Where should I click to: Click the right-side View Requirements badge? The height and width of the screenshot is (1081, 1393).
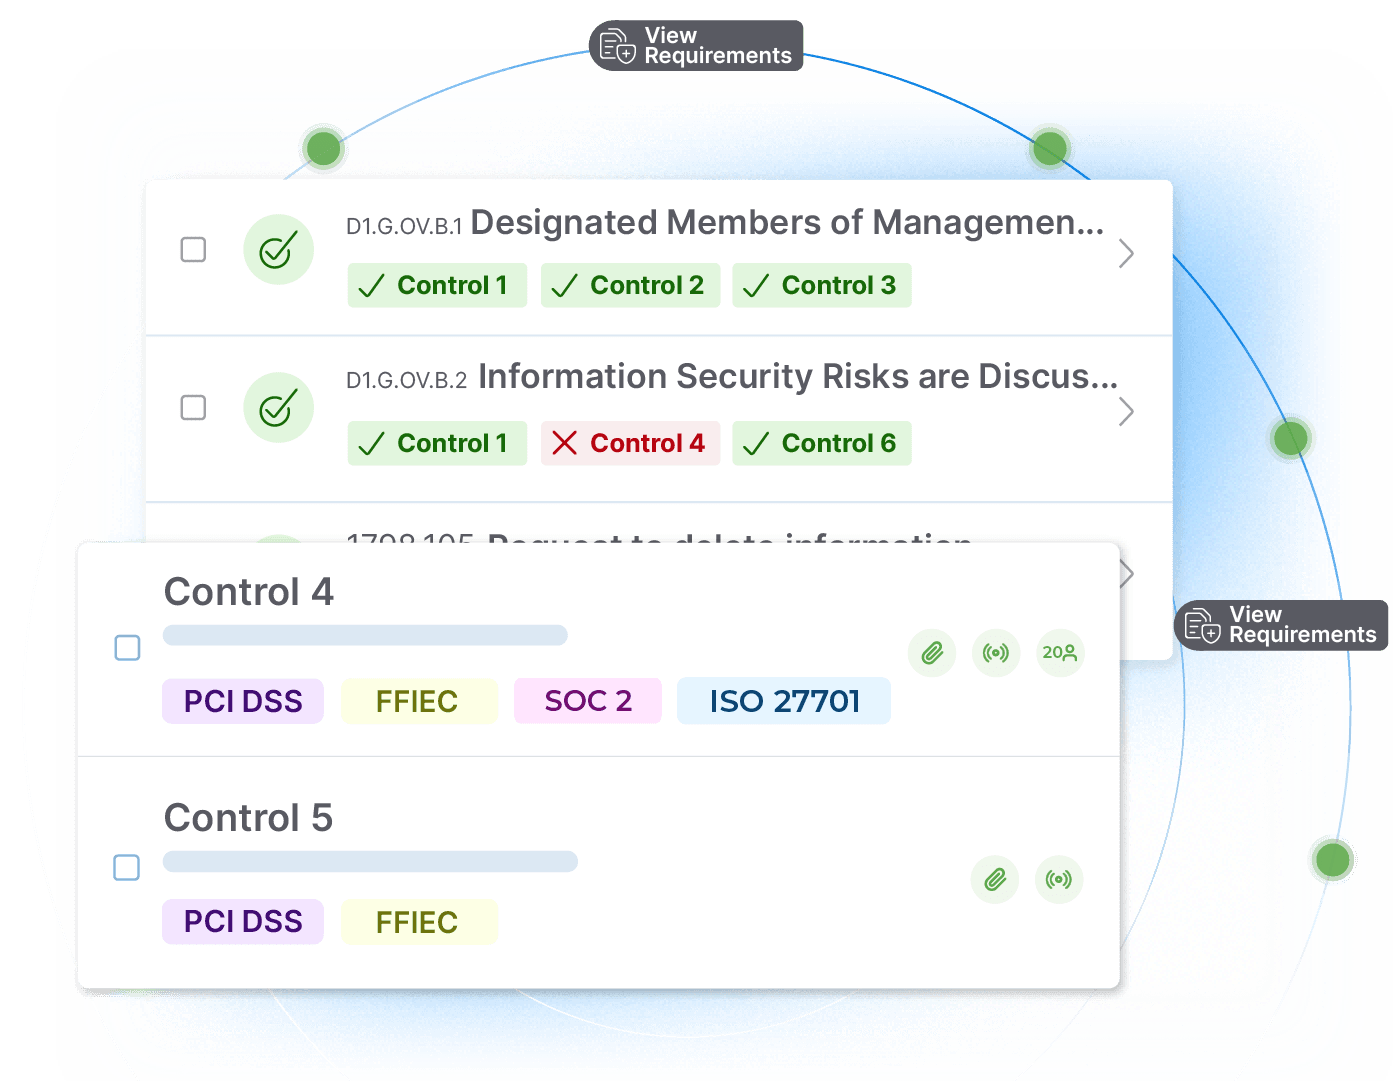[x=1281, y=626]
